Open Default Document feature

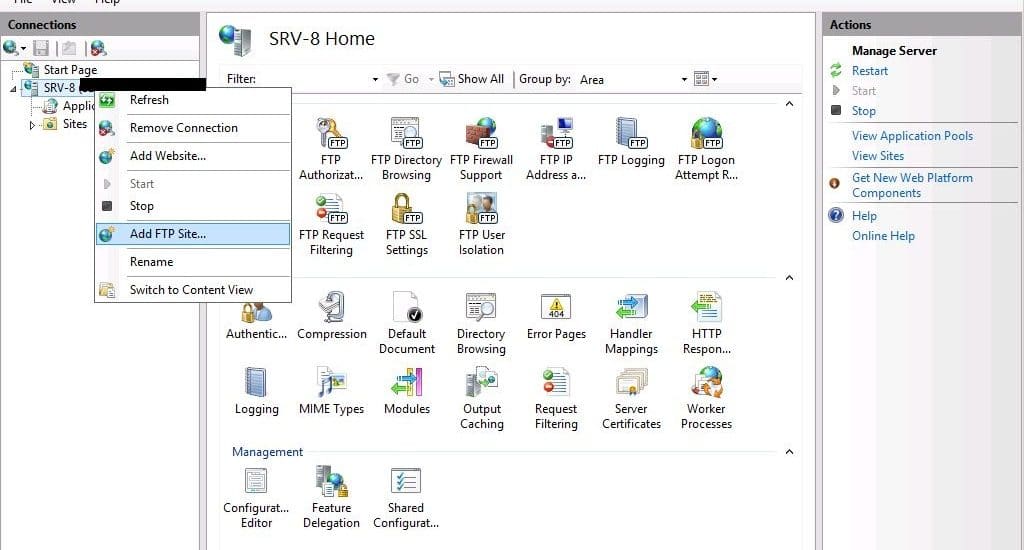(x=406, y=323)
